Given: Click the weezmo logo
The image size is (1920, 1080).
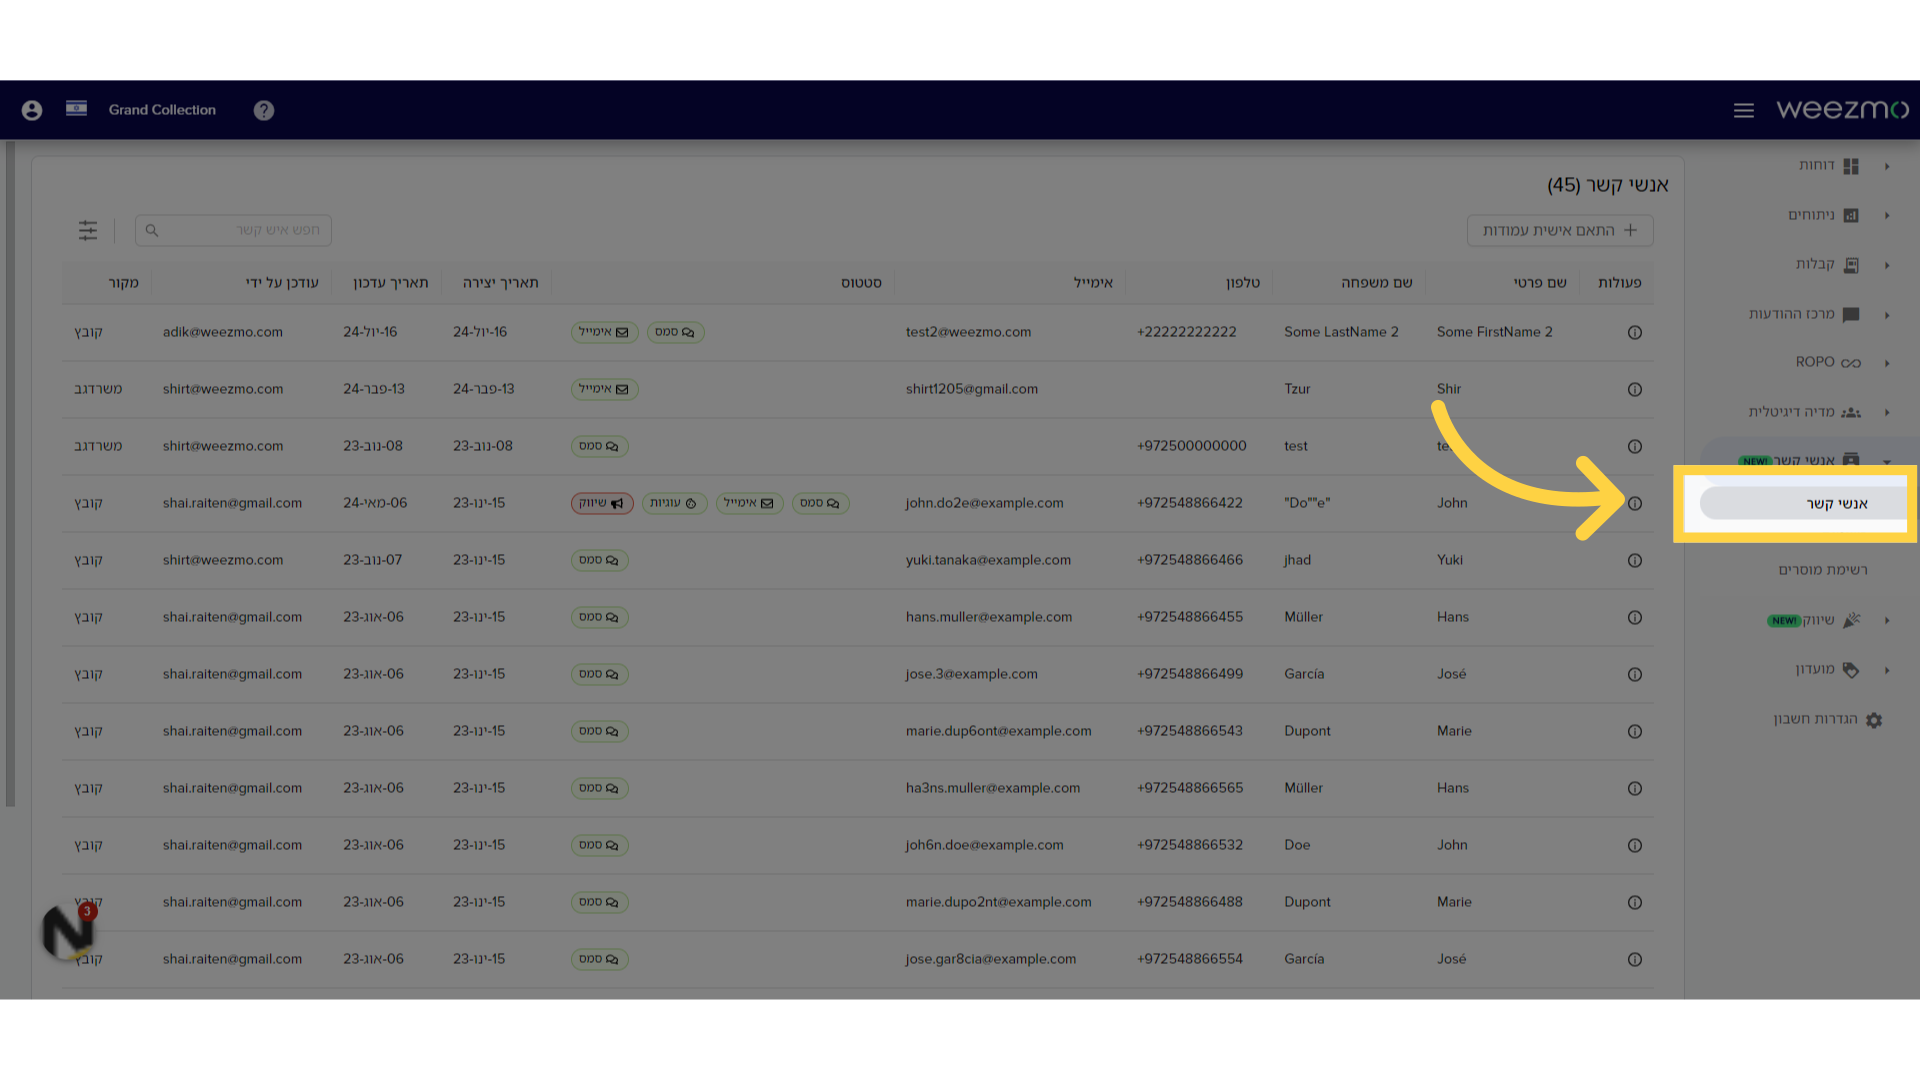Looking at the screenshot, I should tap(1842, 109).
